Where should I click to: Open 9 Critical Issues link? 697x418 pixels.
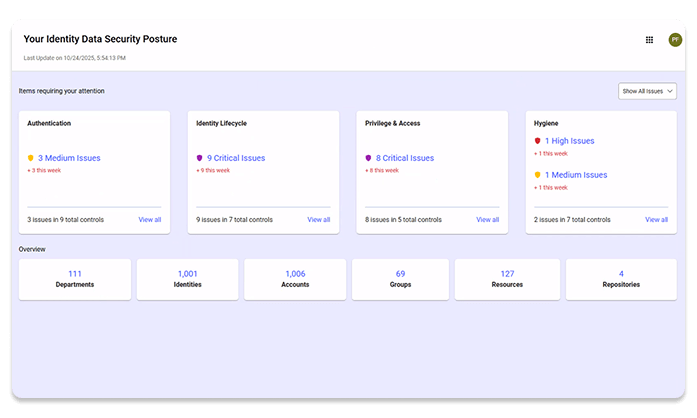pos(236,158)
